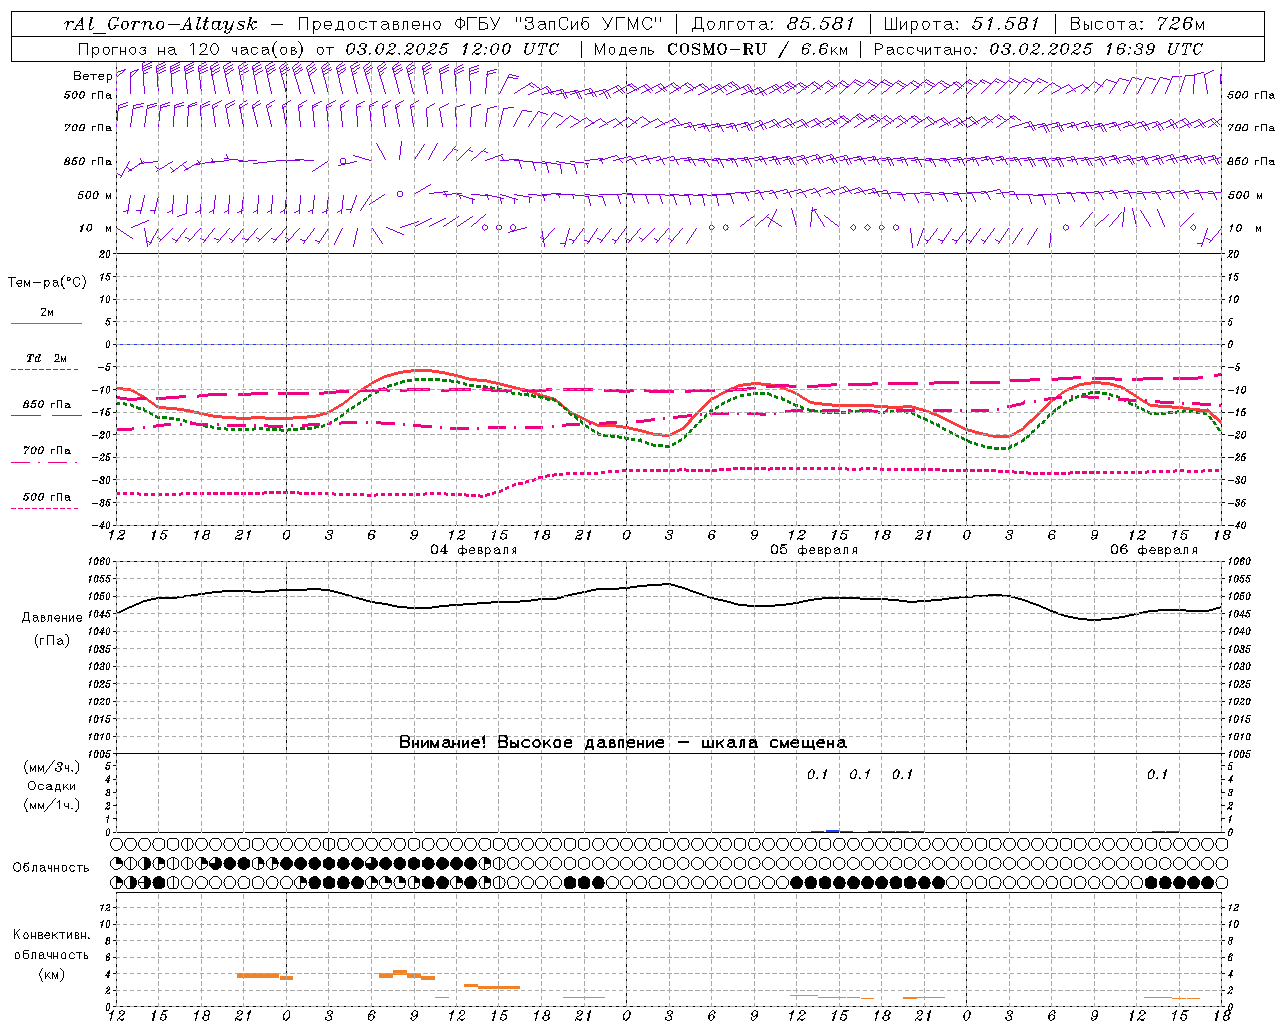Click the 0.1 precipitation value on 06 февраля
Viewport: 1280px width, 1024px height.
[x=1157, y=775]
